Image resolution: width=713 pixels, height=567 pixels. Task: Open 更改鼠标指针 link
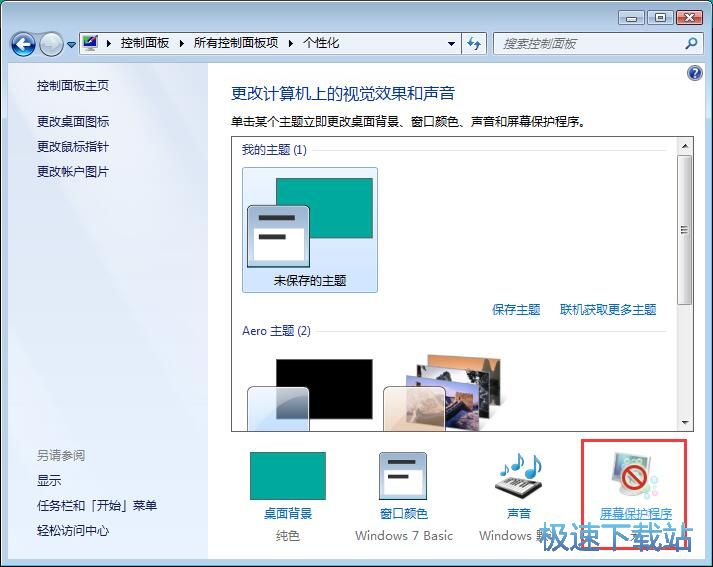point(73,146)
